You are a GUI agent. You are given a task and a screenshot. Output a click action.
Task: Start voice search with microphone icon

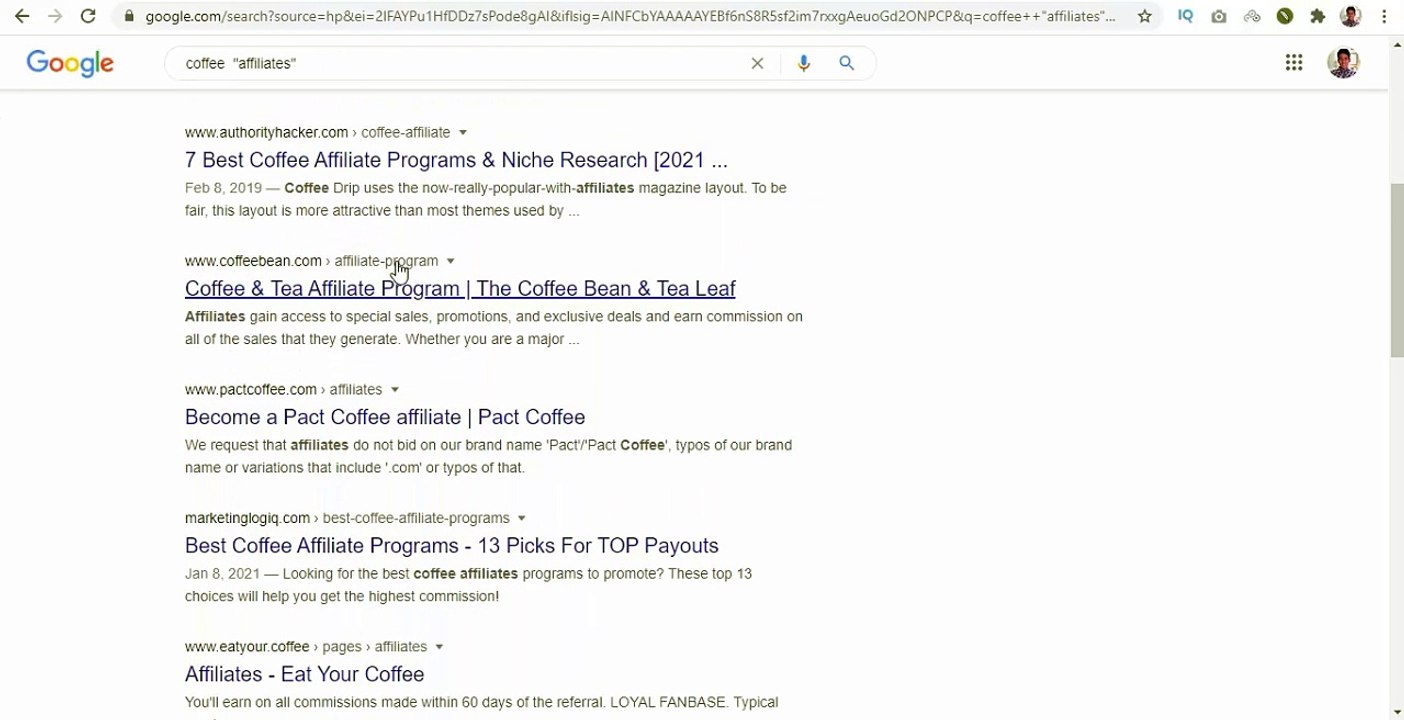tap(804, 63)
